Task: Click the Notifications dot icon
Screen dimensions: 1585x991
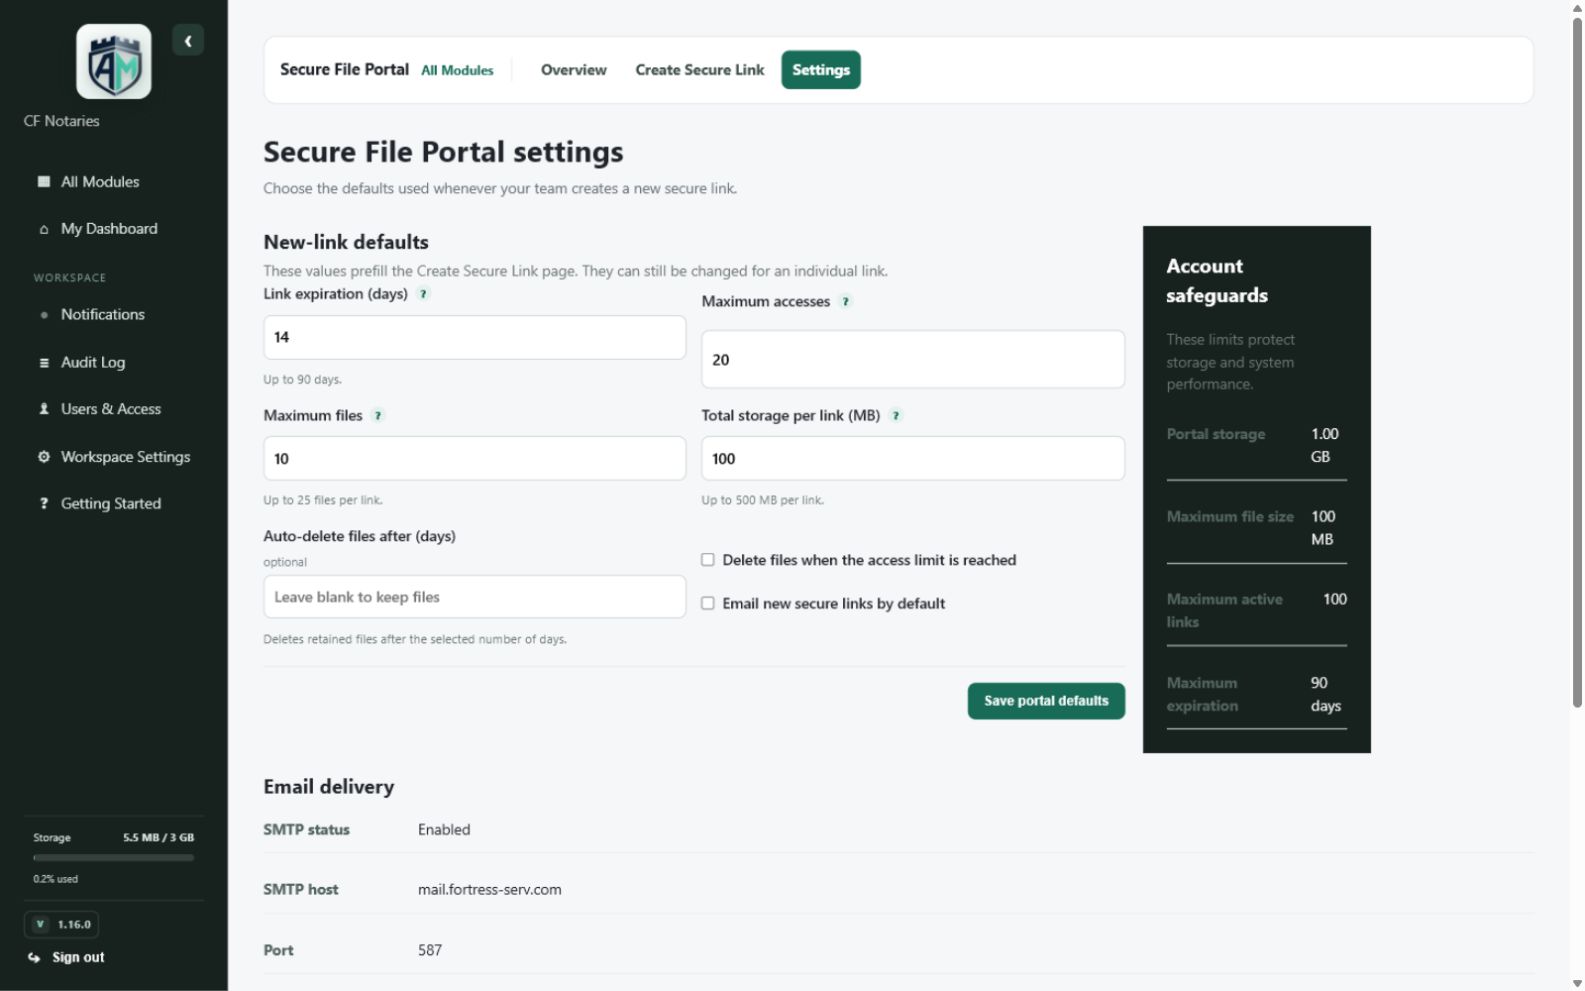Action: (44, 315)
